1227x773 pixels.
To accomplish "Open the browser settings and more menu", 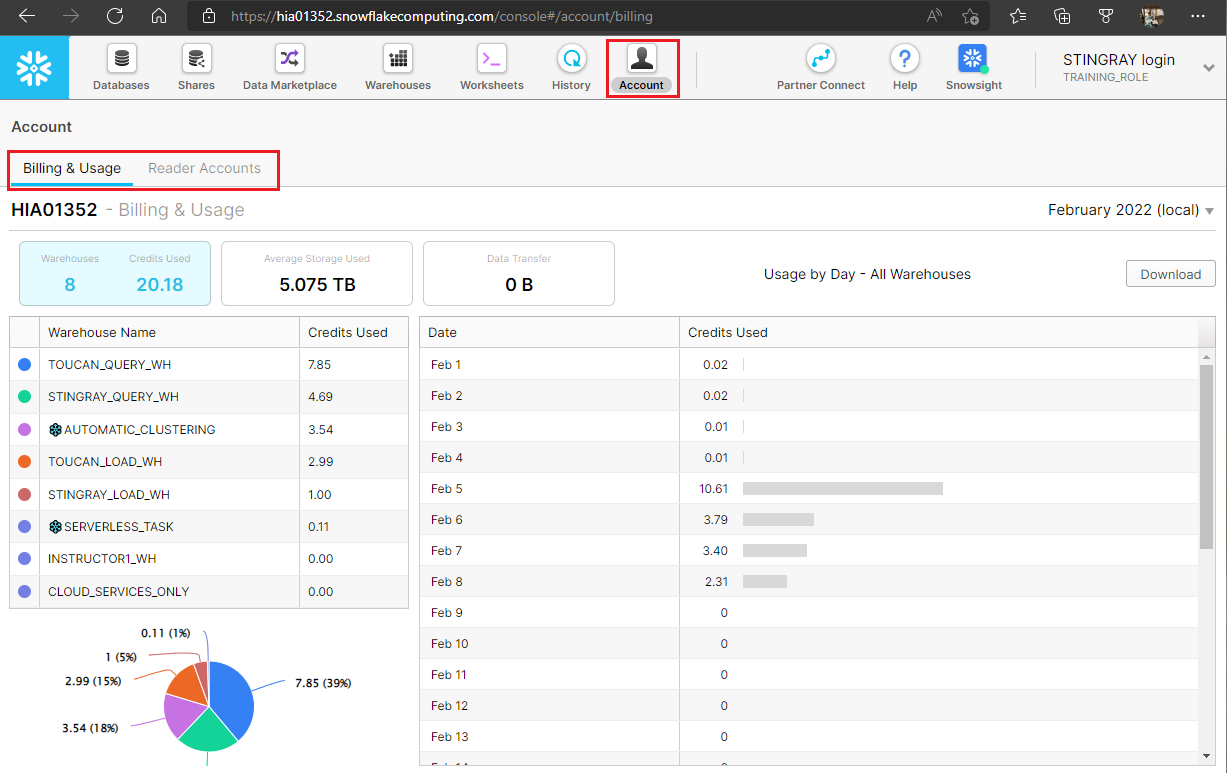I will (1198, 16).
